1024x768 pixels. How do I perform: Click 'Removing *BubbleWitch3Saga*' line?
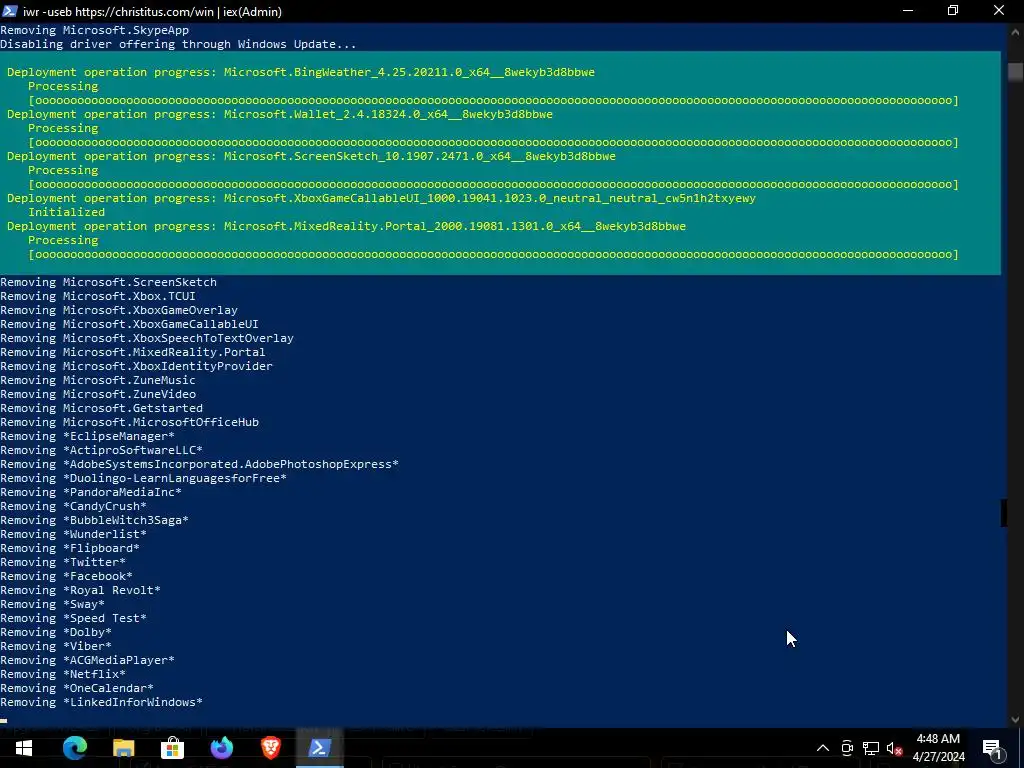(95, 520)
